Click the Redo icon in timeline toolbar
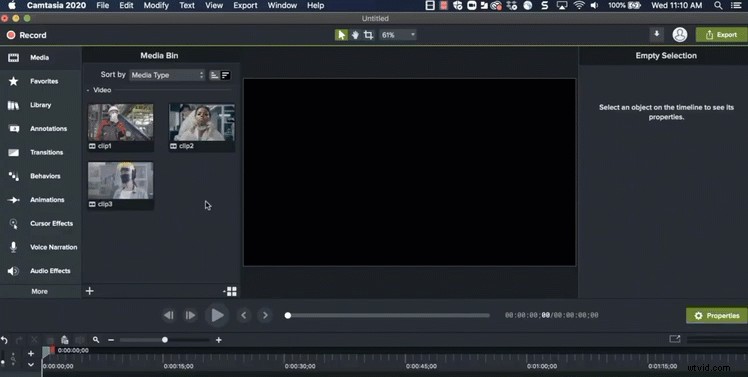 [19, 340]
